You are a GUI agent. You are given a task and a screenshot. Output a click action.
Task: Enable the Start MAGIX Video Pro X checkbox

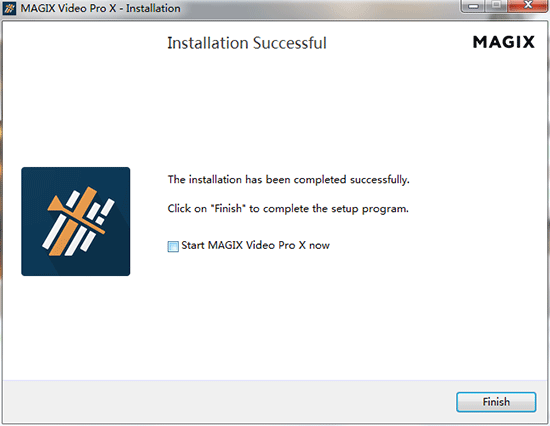(173, 246)
